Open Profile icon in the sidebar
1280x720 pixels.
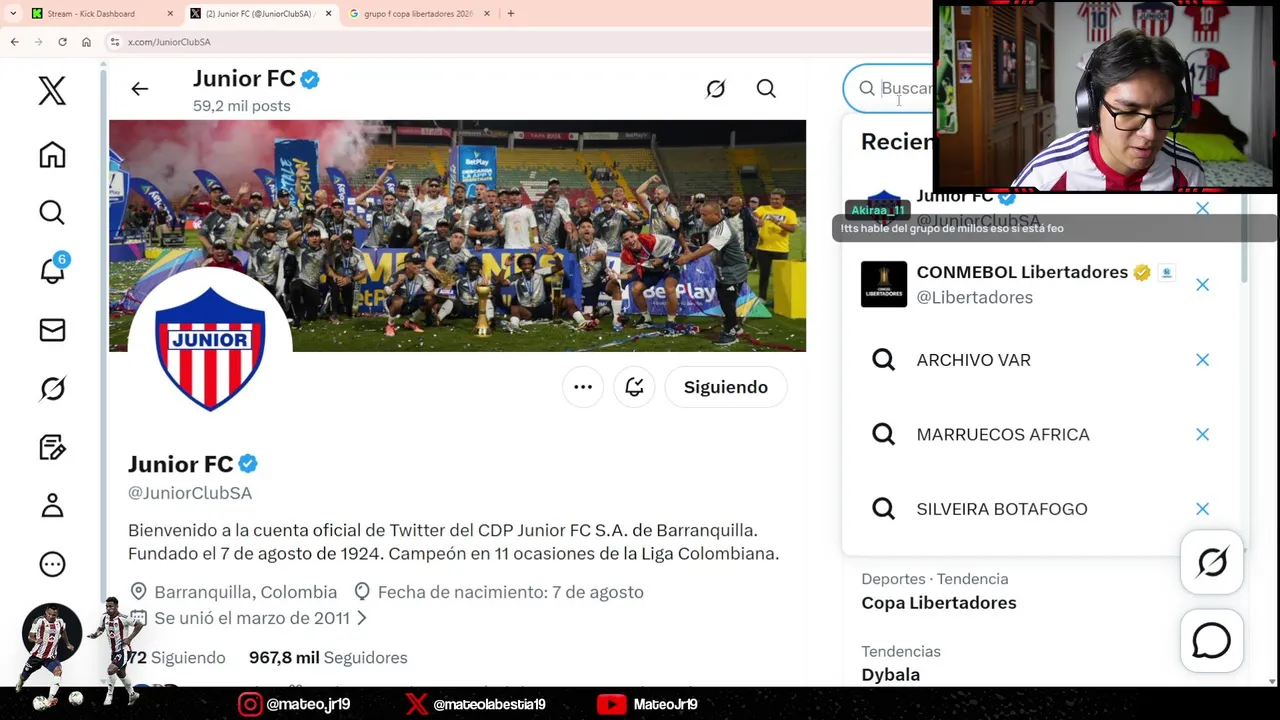coord(52,505)
